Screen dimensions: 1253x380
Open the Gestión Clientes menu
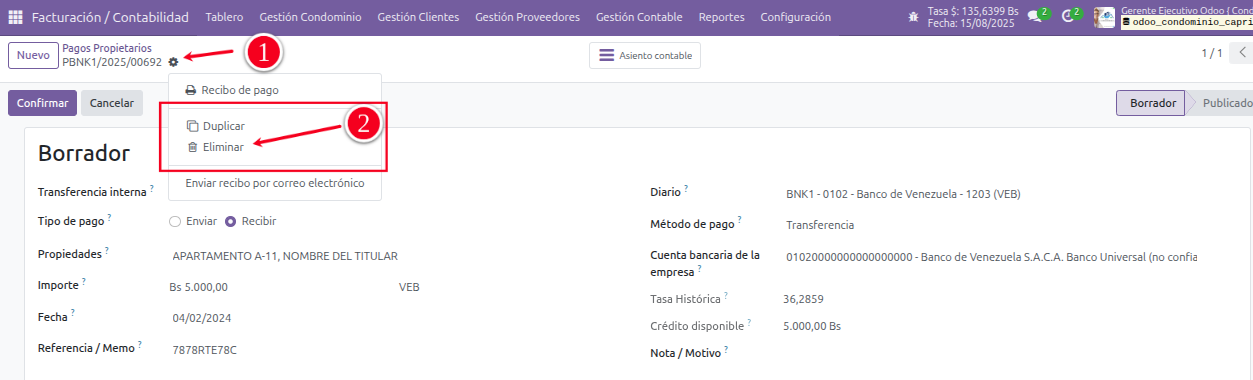point(418,17)
